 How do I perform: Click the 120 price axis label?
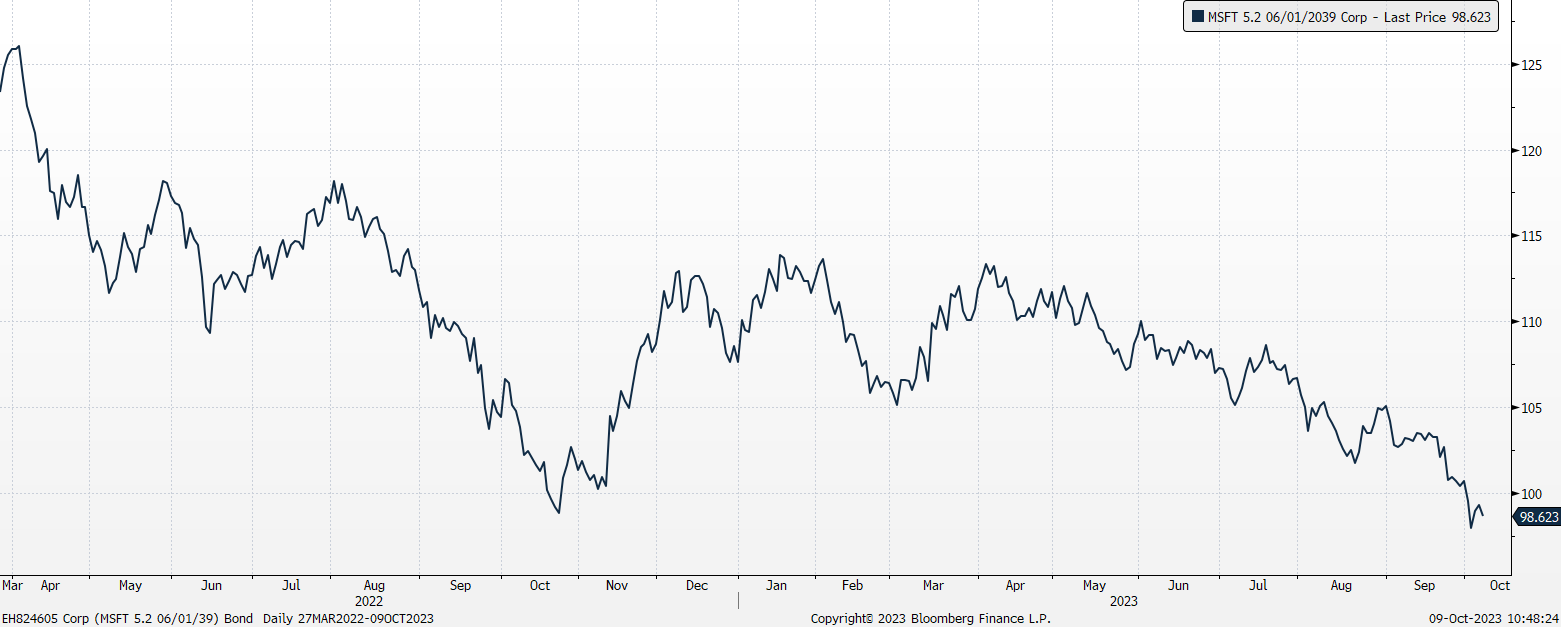pos(1531,151)
